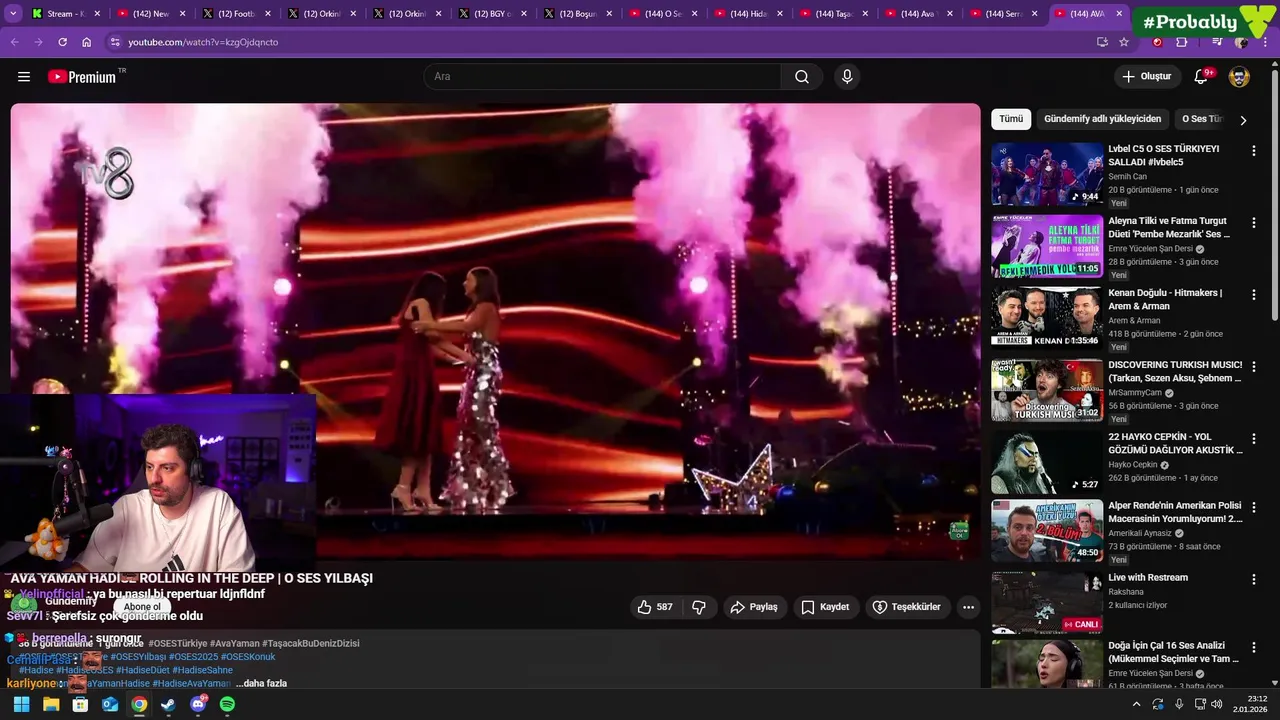This screenshot has height=720, width=1280.
Task: Click the Oluştur create button
Action: pos(1146,77)
